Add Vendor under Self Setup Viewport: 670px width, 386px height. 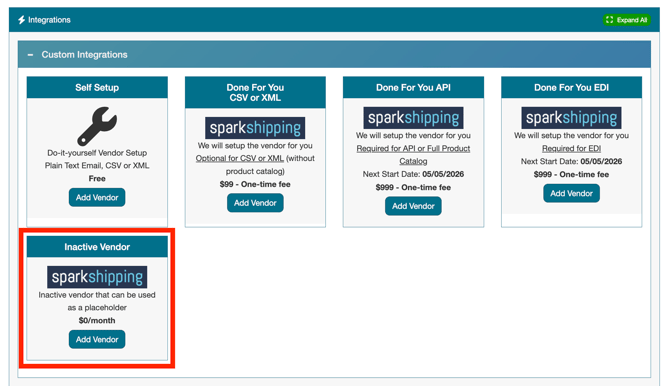pyautogui.click(x=97, y=197)
